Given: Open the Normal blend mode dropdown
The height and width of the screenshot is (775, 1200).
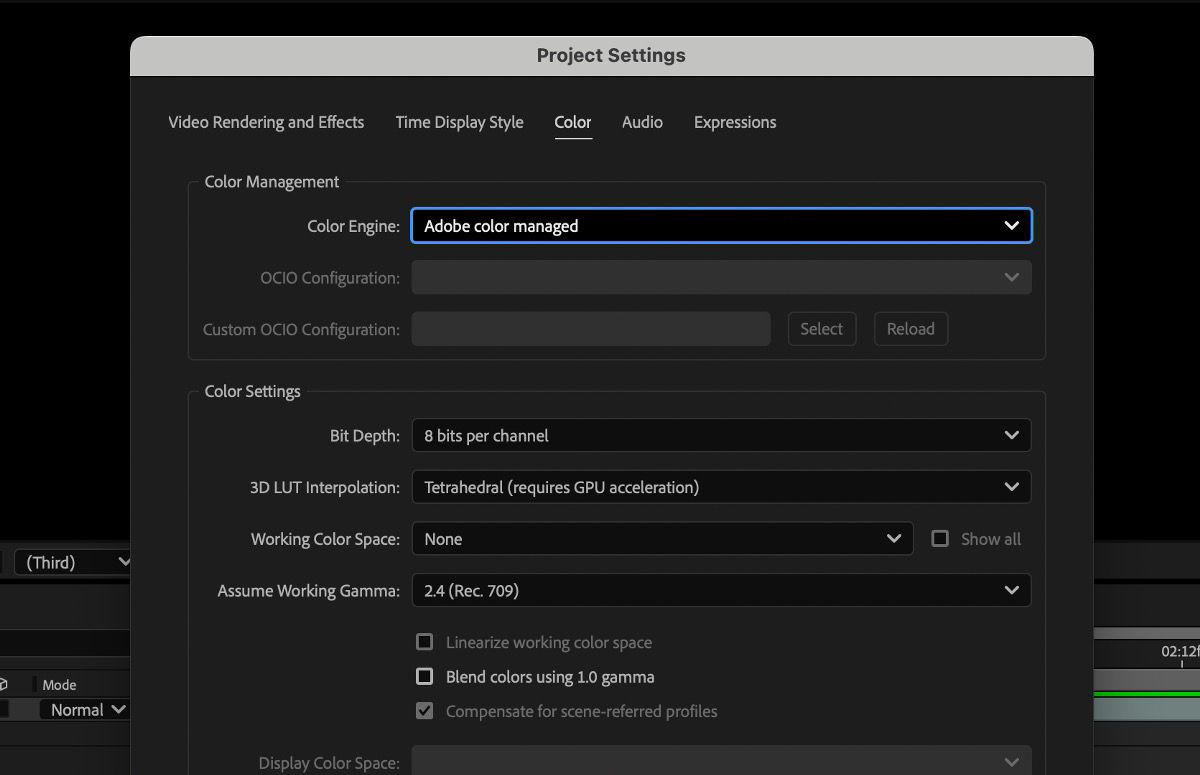Looking at the screenshot, I should (x=85, y=709).
